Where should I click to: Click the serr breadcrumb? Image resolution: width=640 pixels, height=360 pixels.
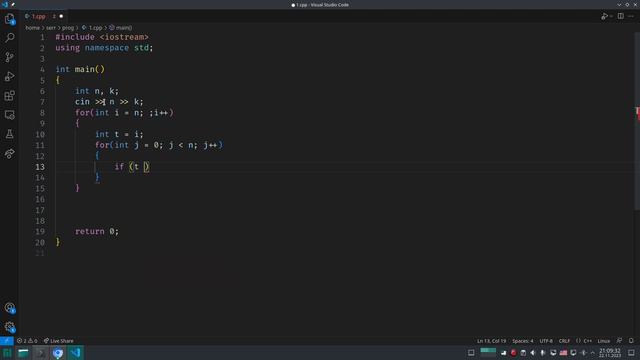click(51, 28)
